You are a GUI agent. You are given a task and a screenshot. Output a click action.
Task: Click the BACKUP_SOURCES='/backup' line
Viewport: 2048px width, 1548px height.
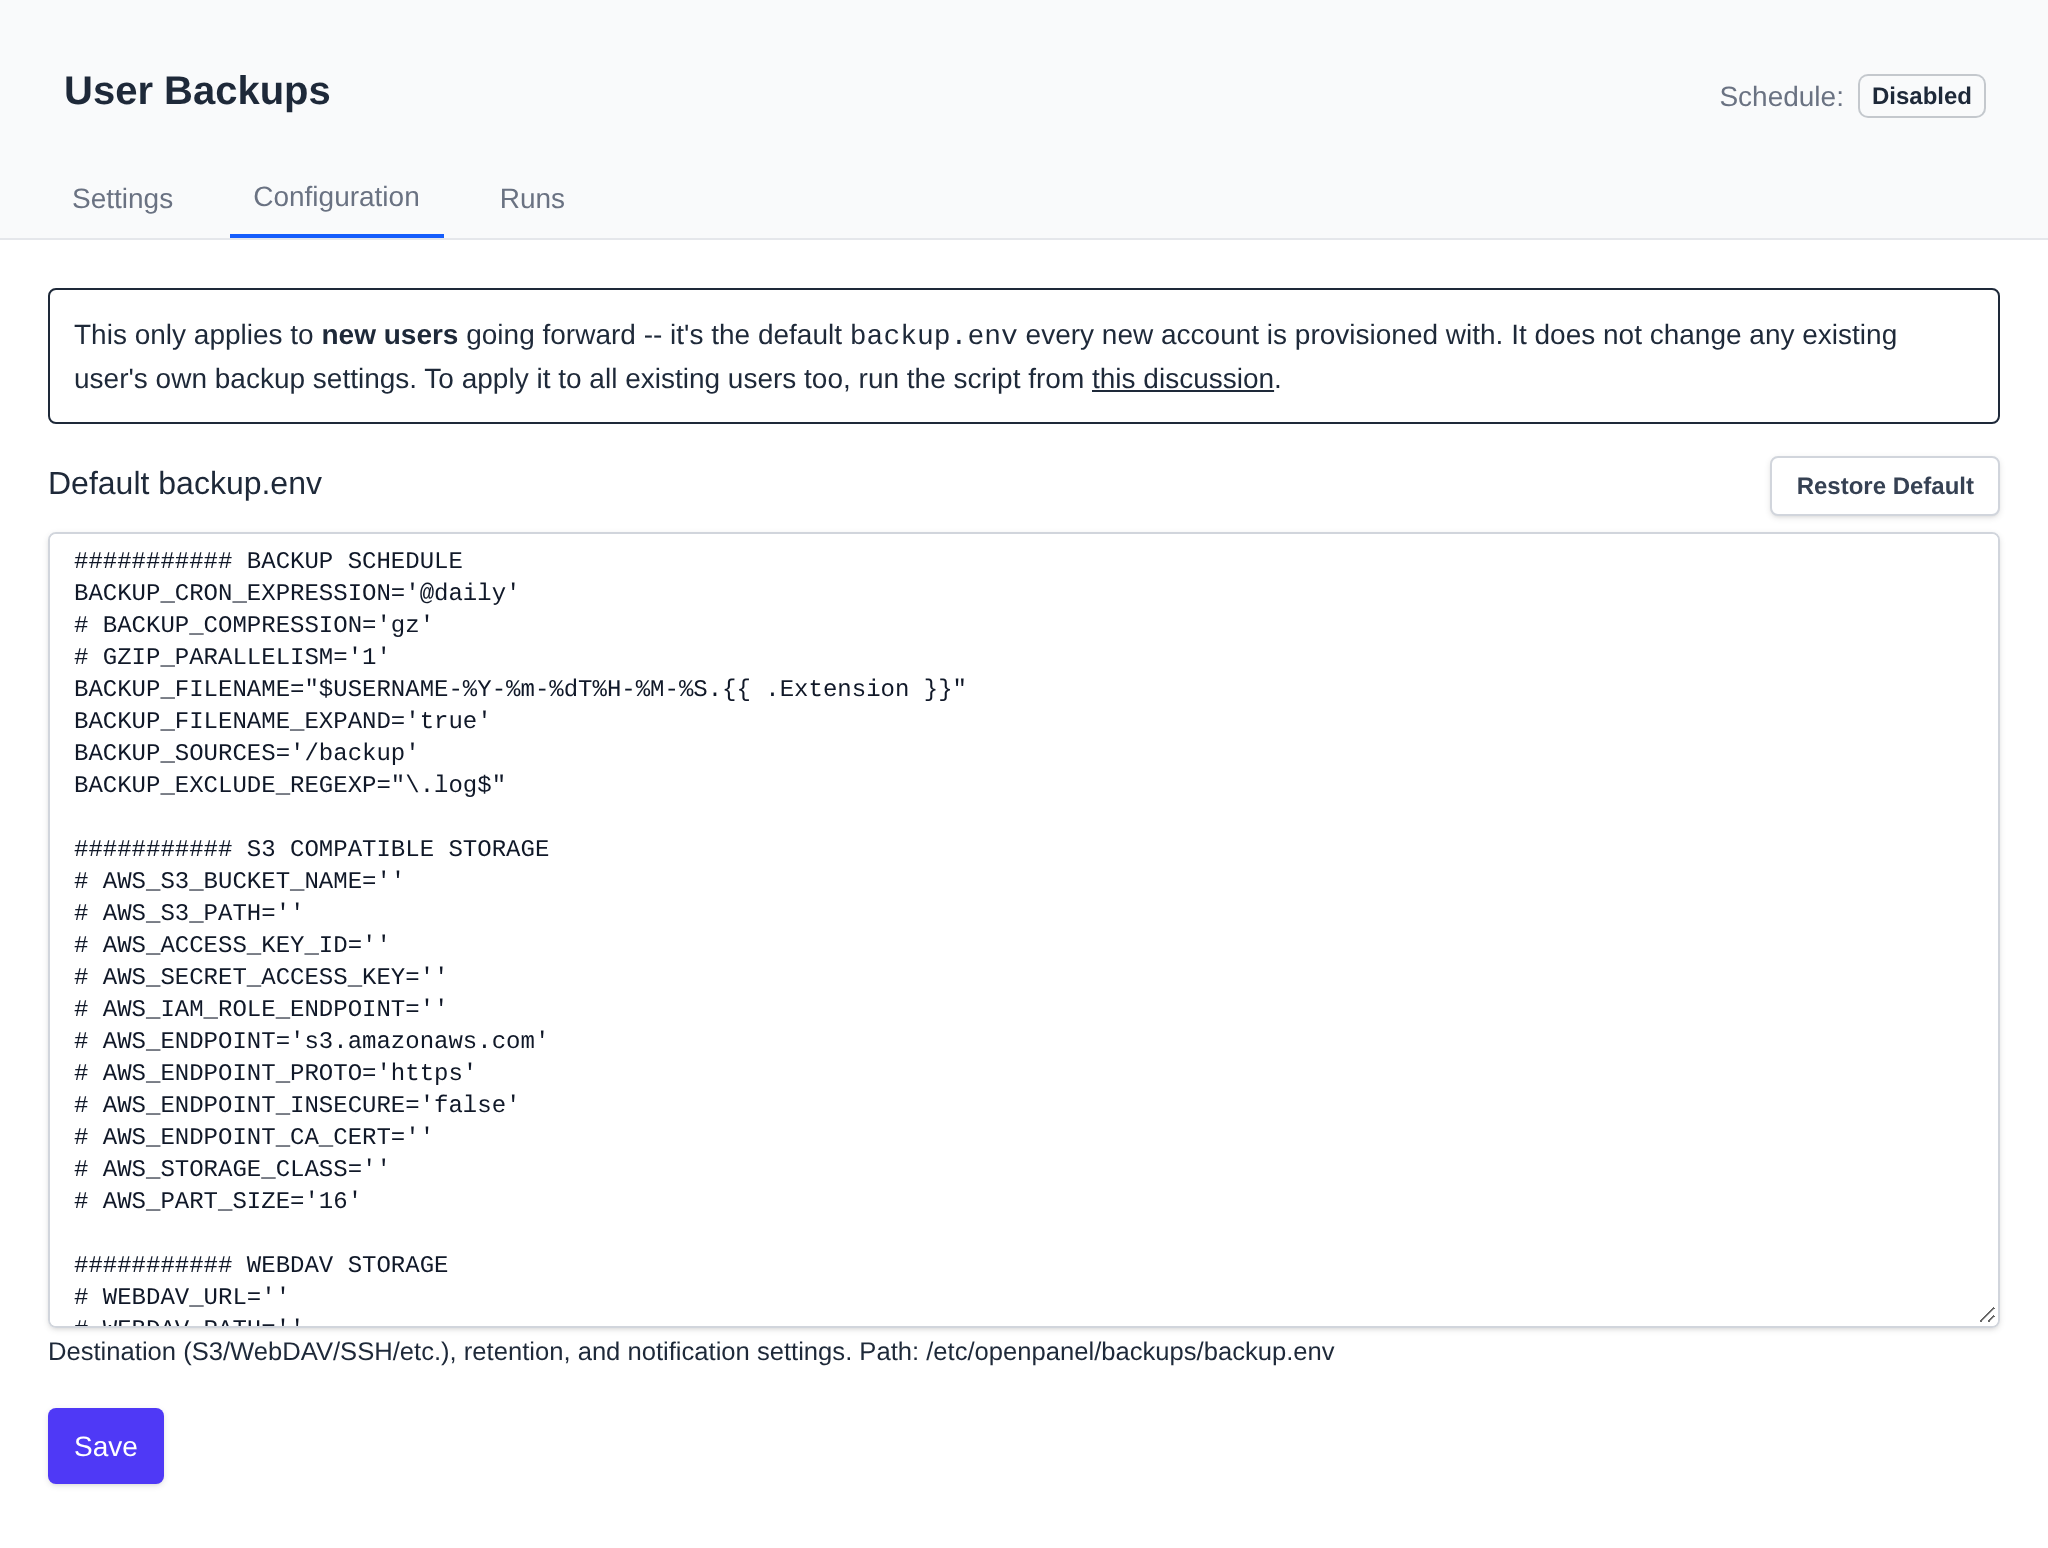pos(246,753)
